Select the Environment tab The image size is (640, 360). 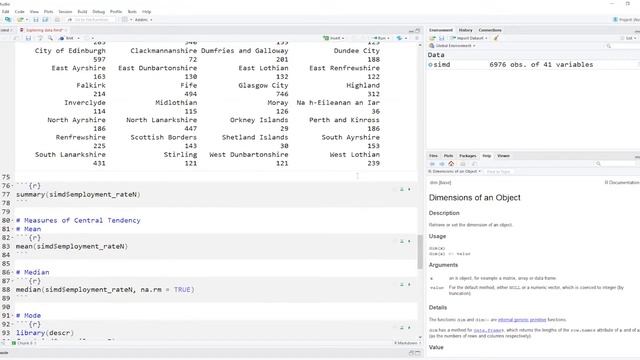pyautogui.click(x=441, y=30)
